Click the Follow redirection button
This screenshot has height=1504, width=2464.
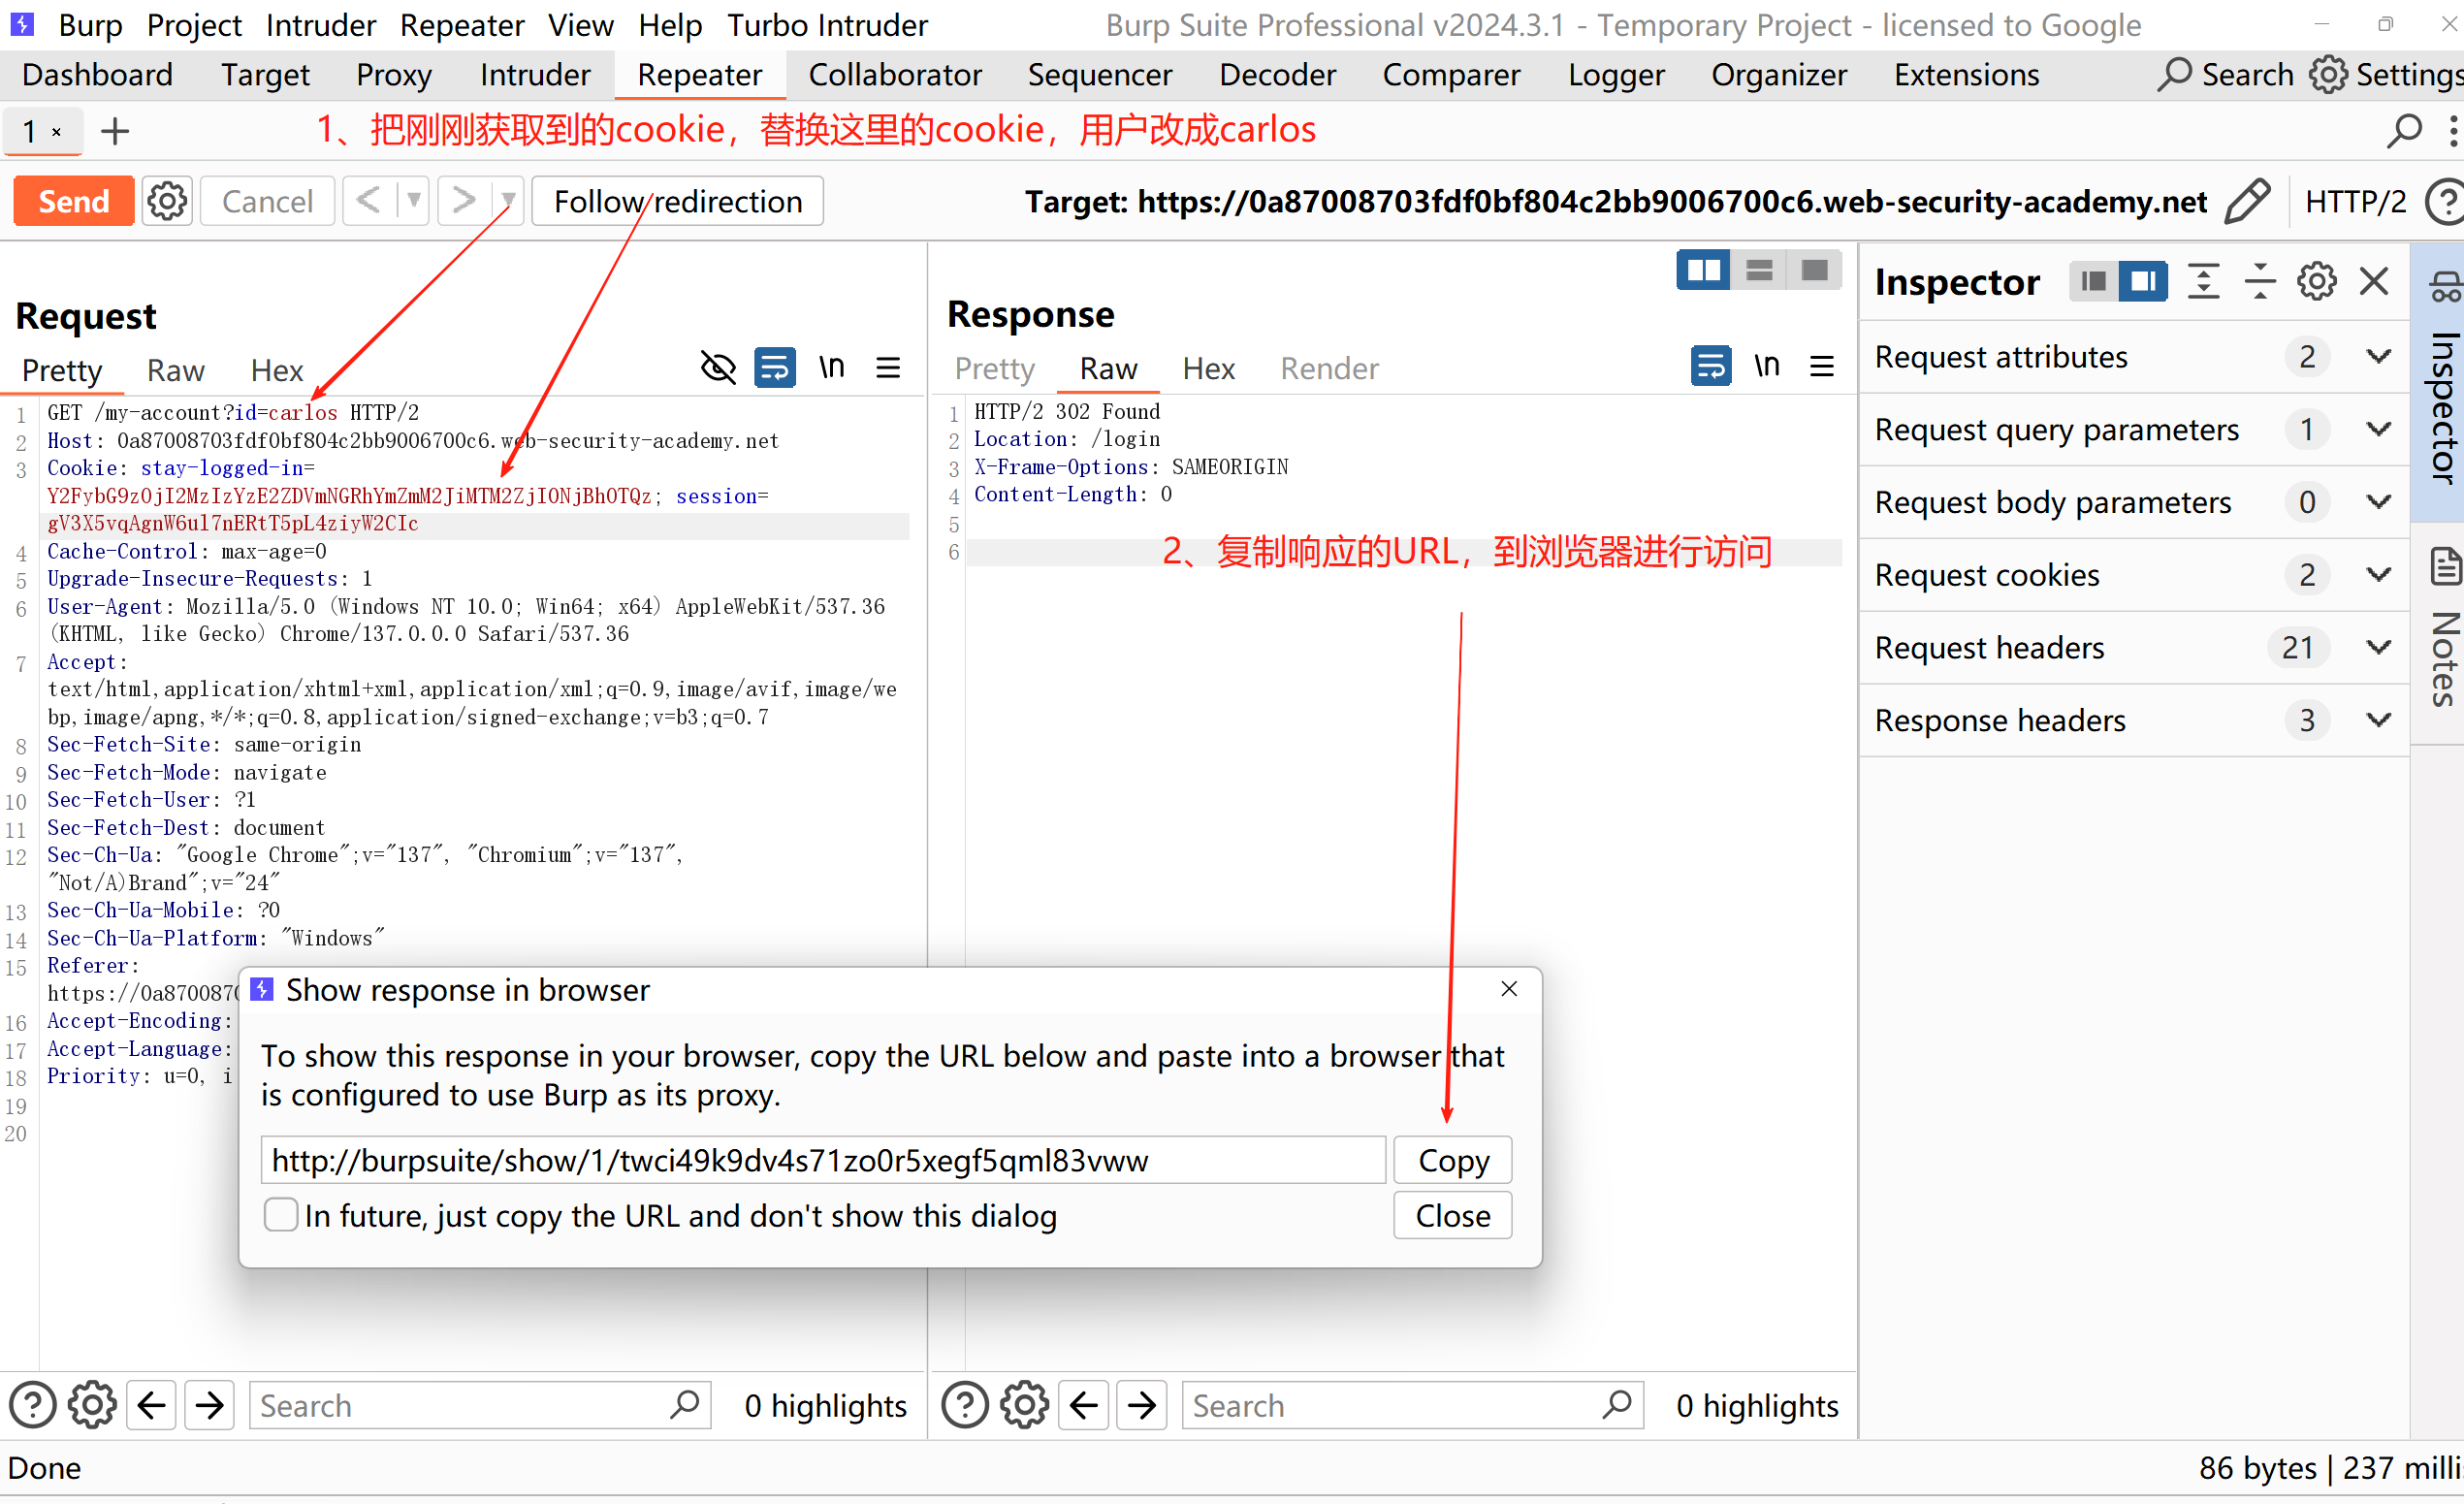coord(677,201)
